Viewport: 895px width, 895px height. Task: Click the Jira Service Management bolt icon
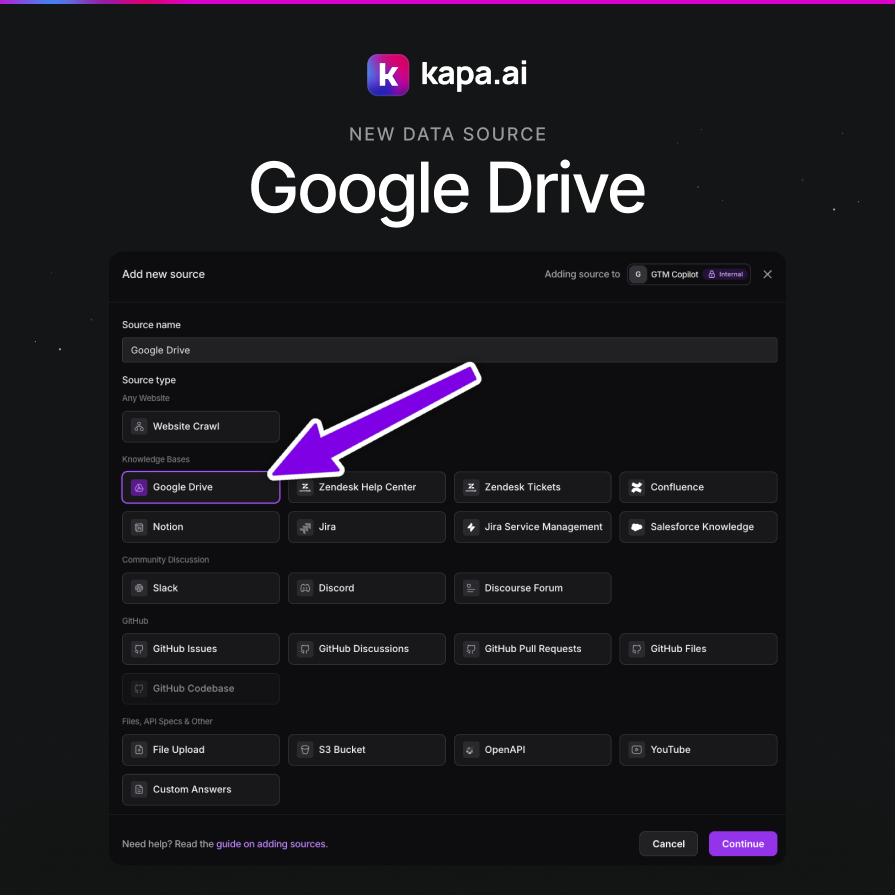point(471,527)
